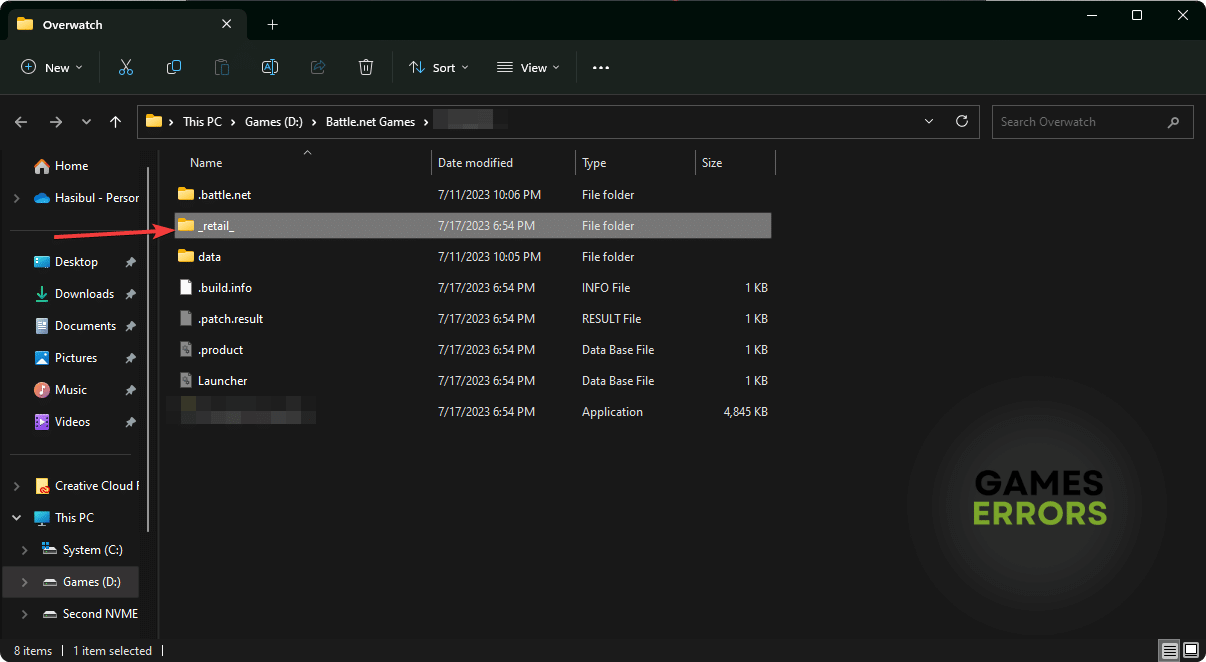Click the Rename icon in toolbar
The height and width of the screenshot is (662, 1206).
coord(270,67)
